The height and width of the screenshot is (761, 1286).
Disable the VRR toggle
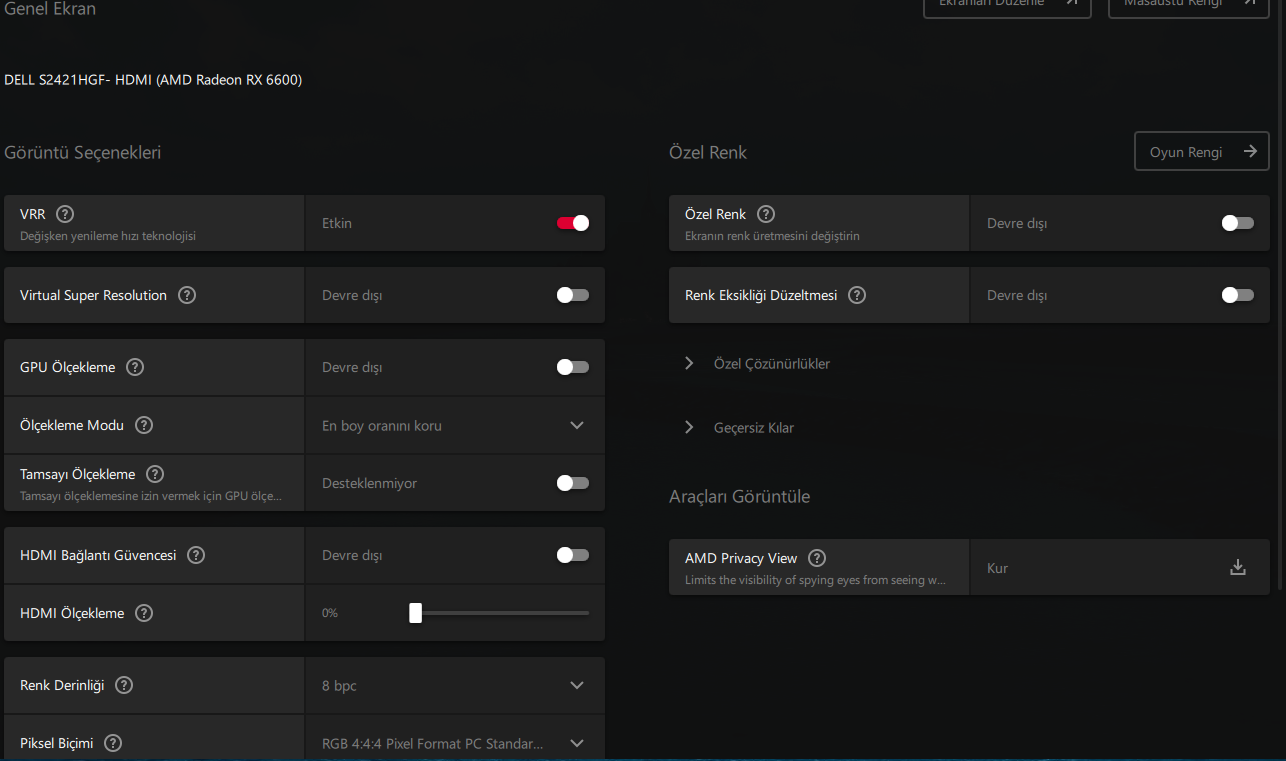[573, 223]
